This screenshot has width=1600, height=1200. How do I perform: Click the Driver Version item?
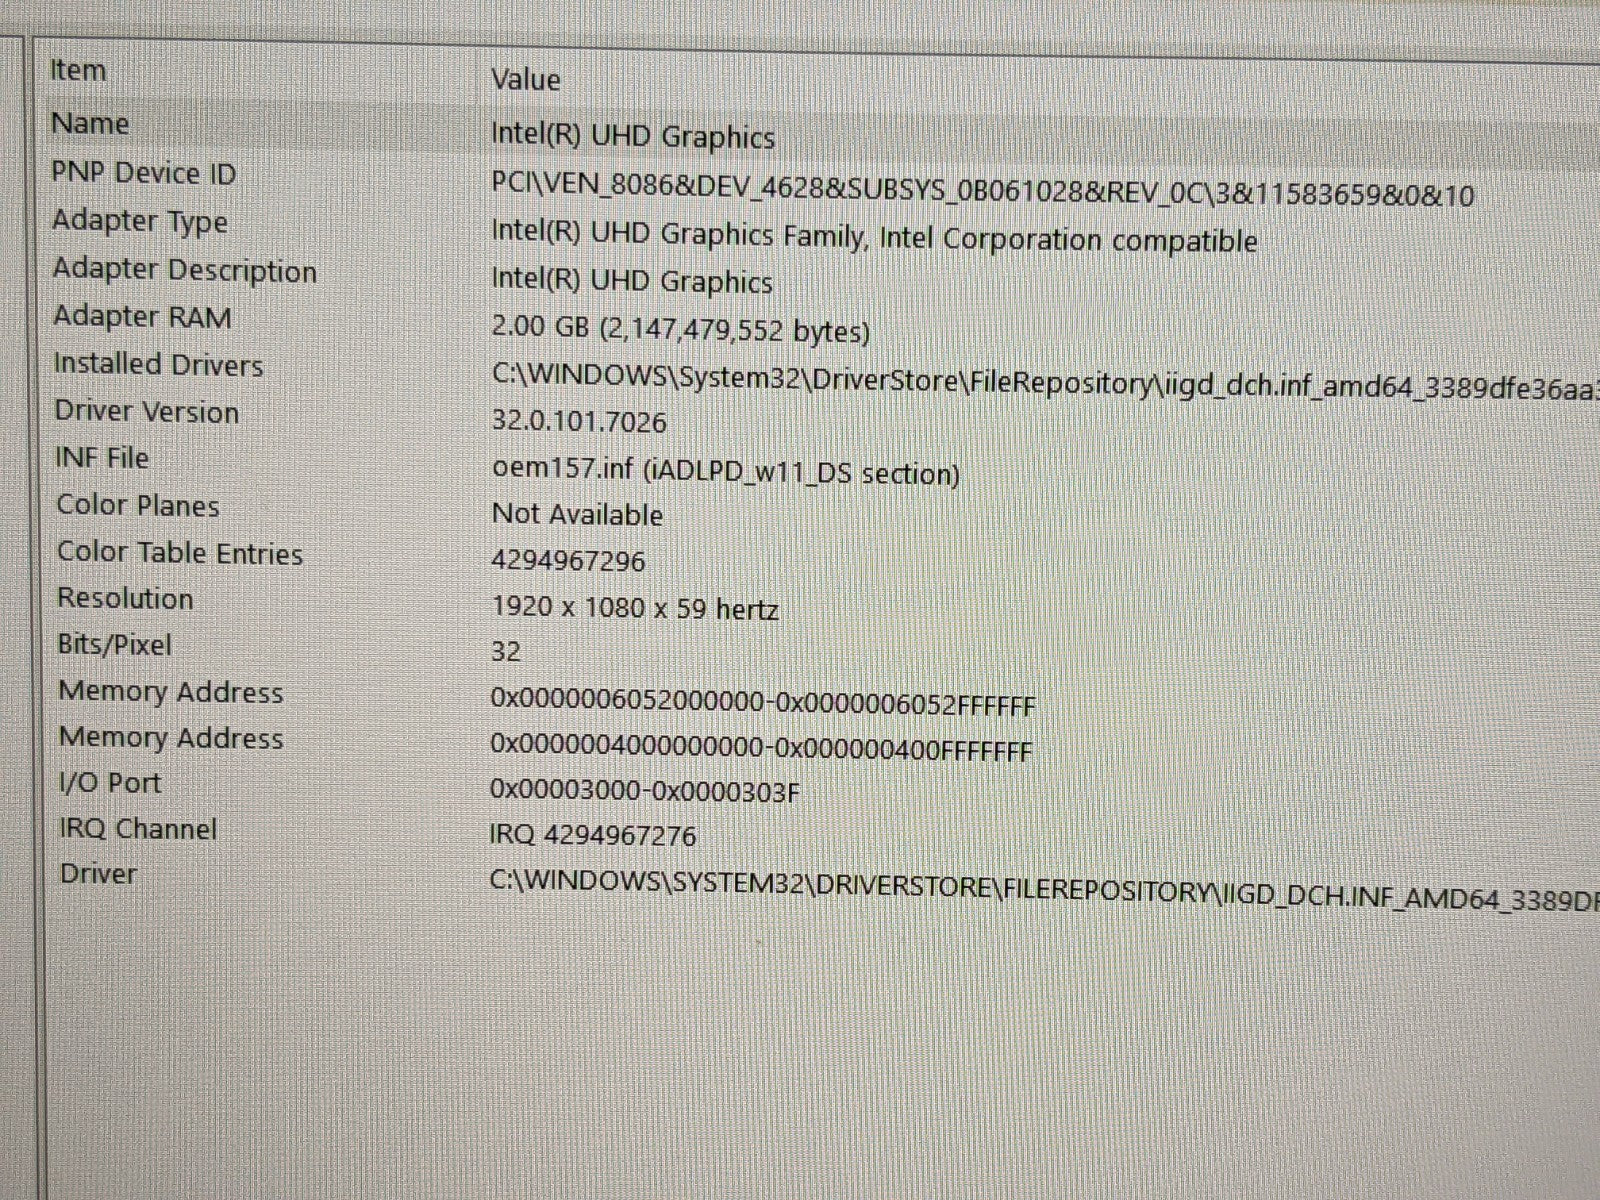[x=147, y=412]
